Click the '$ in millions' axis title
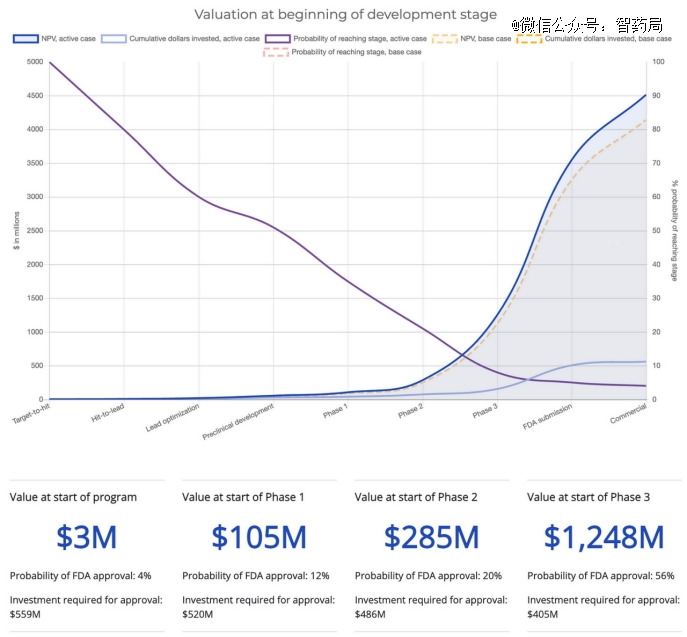The width and height of the screenshot is (687, 637). [17, 230]
